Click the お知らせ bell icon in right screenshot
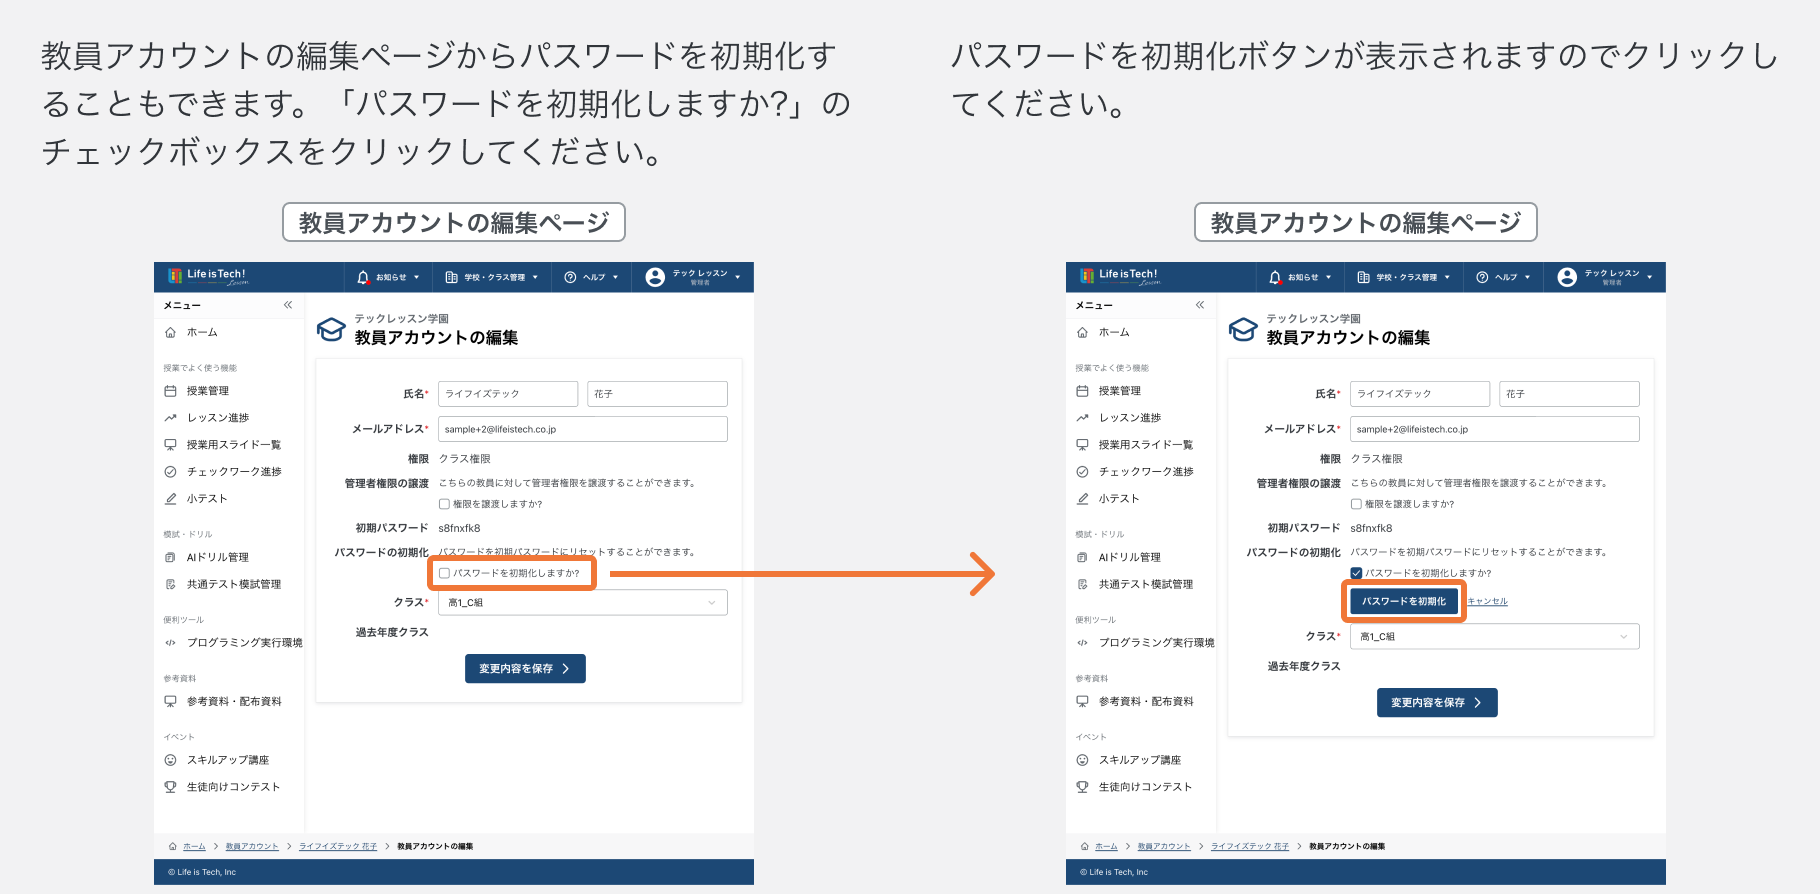The height and width of the screenshot is (894, 1820). 1275,277
